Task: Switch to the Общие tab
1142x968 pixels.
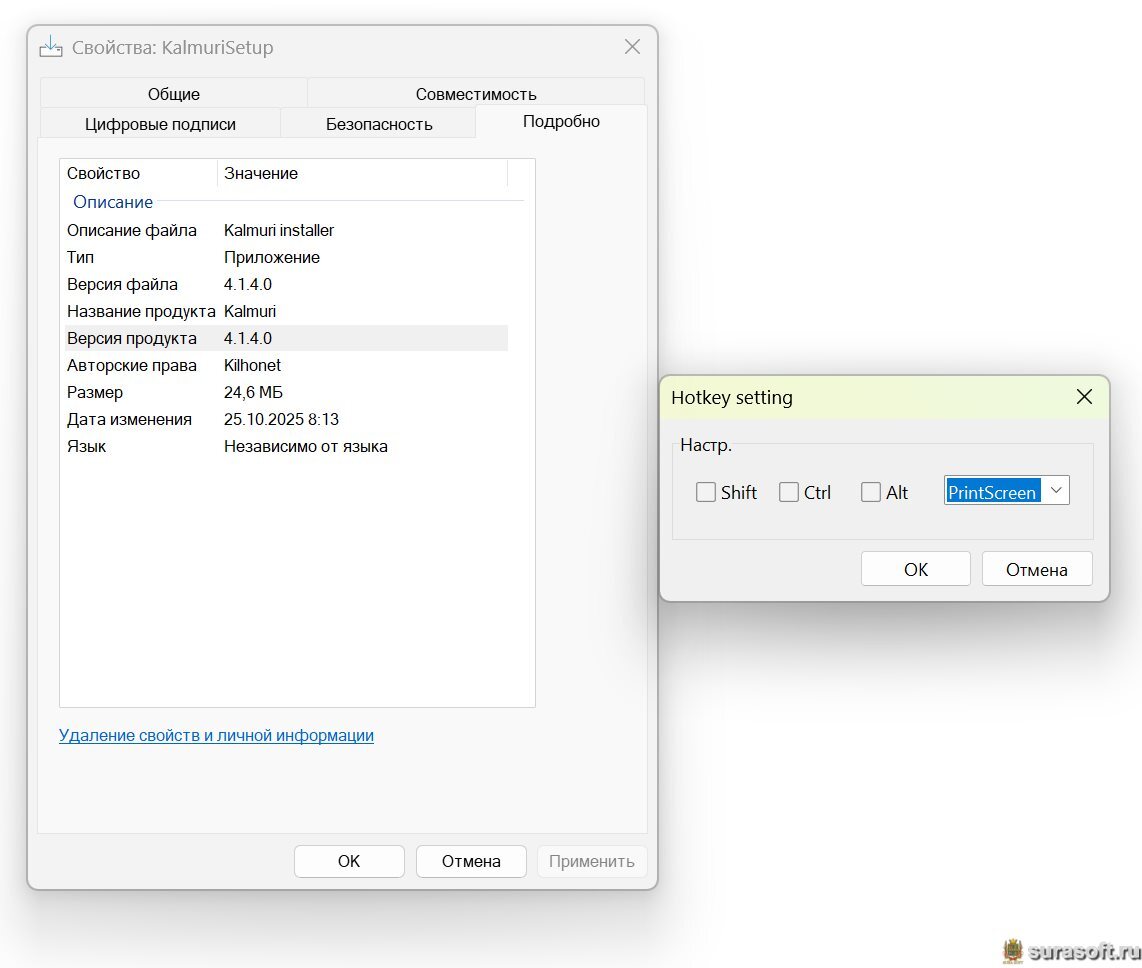Action: 173,93
